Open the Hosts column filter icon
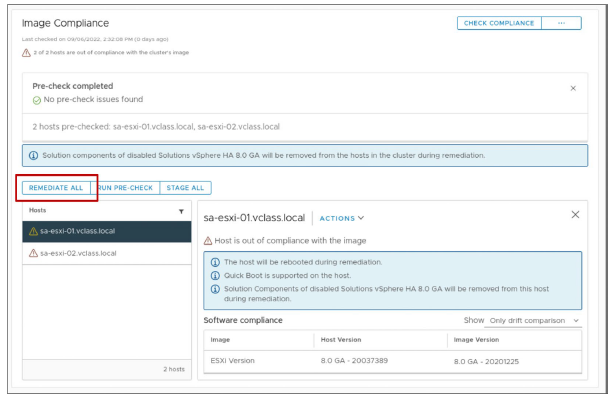The width and height of the screenshot is (612, 399). pyautogui.click(x=181, y=211)
